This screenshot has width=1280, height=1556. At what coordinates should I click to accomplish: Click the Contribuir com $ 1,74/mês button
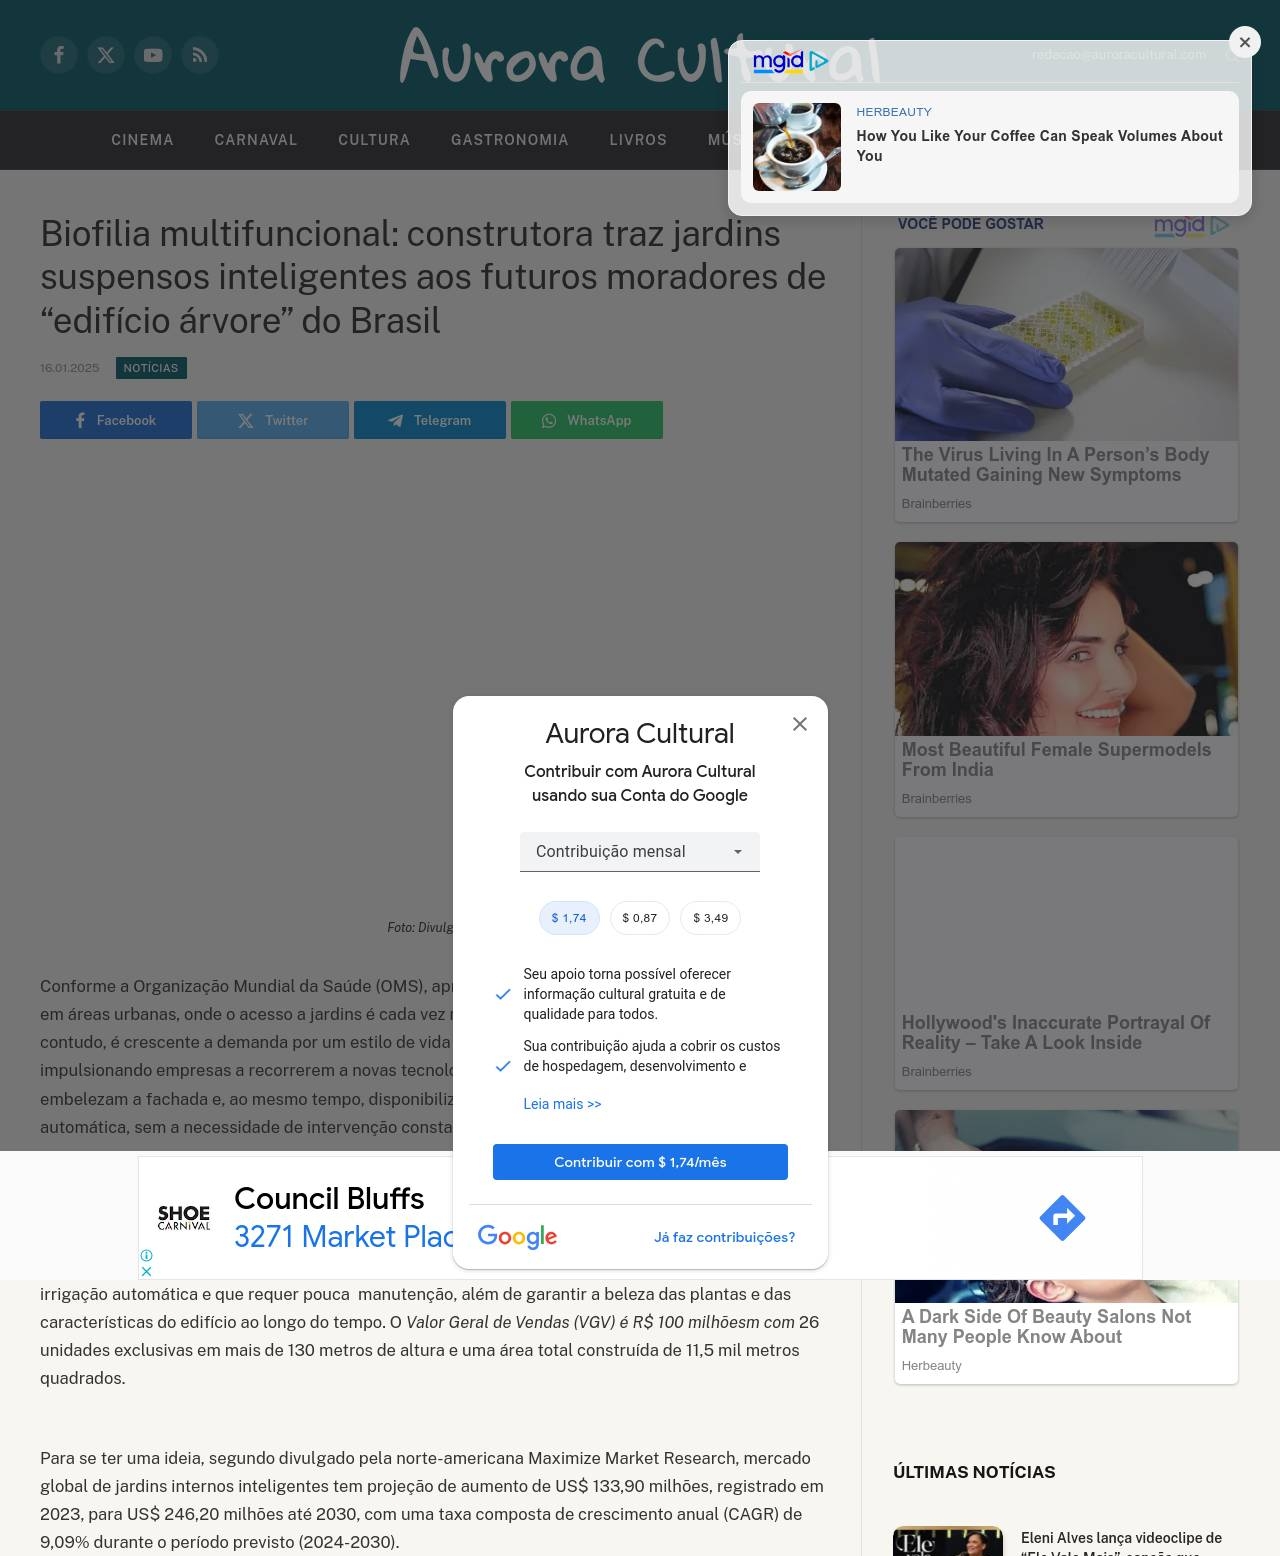tap(640, 1162)
